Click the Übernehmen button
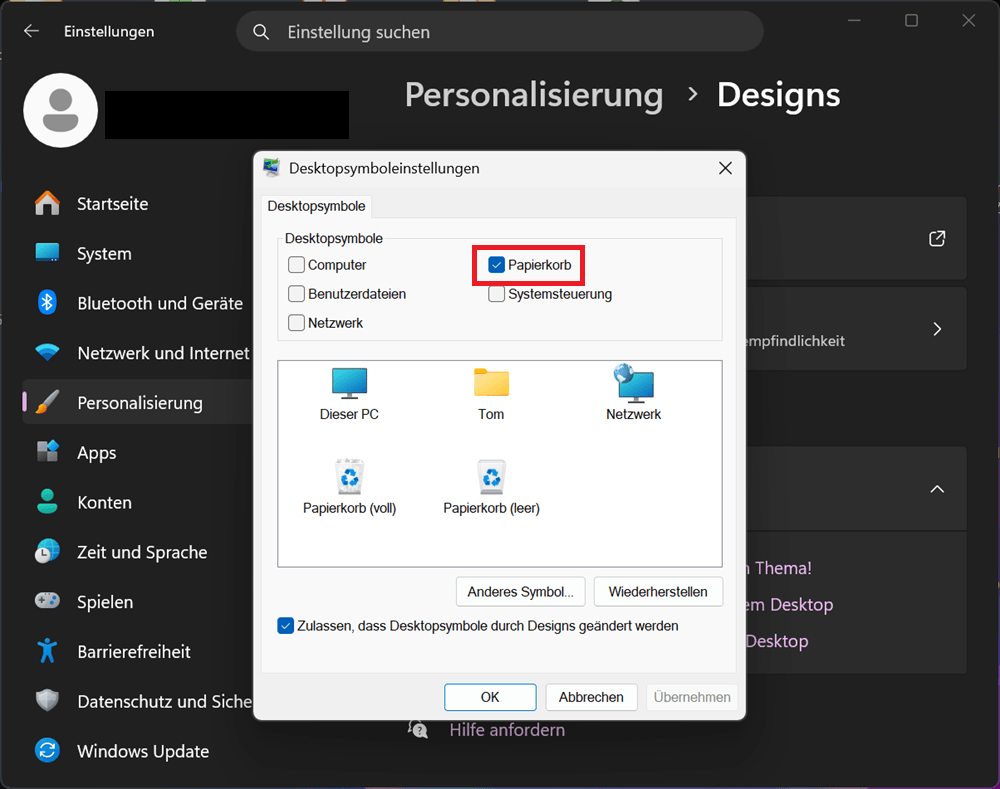Viewport: 1000px width, 789px height. point(692,697)
